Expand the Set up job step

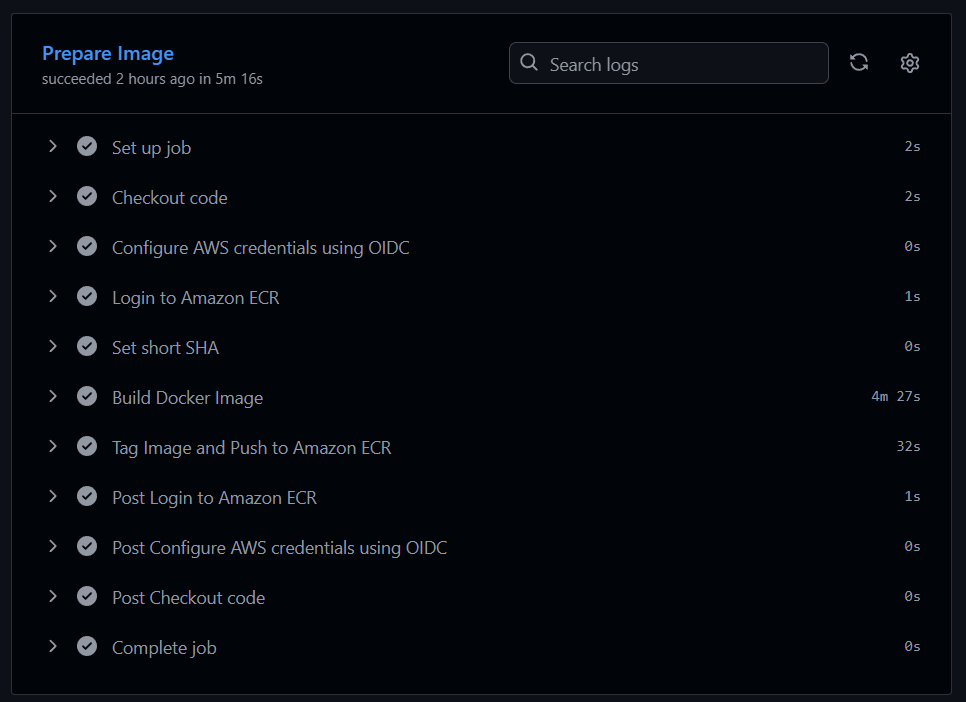click(53, 147)
